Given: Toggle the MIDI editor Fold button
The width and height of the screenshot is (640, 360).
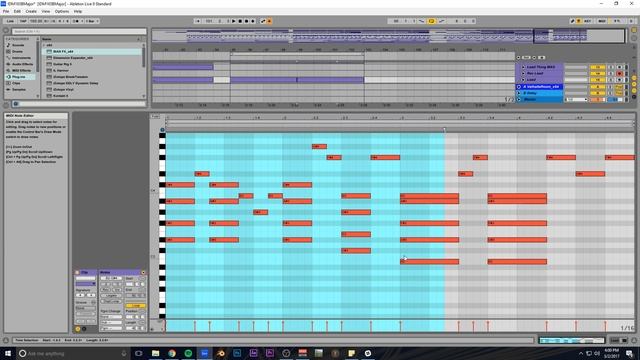Looking at the screenshot, I should coord(155,116).
